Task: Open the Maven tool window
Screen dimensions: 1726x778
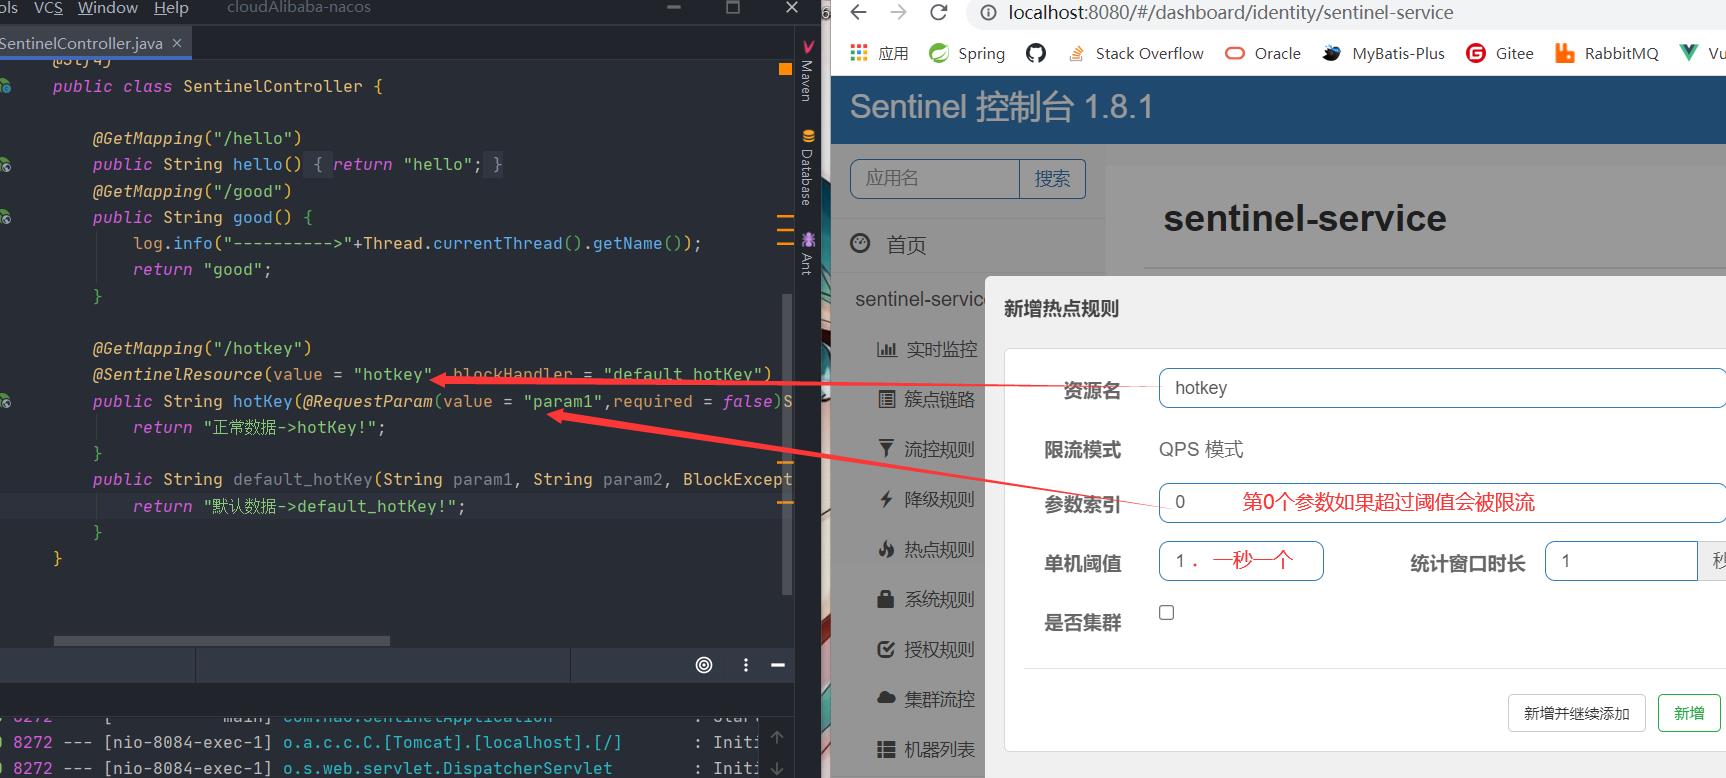Action: pos(807,71)
